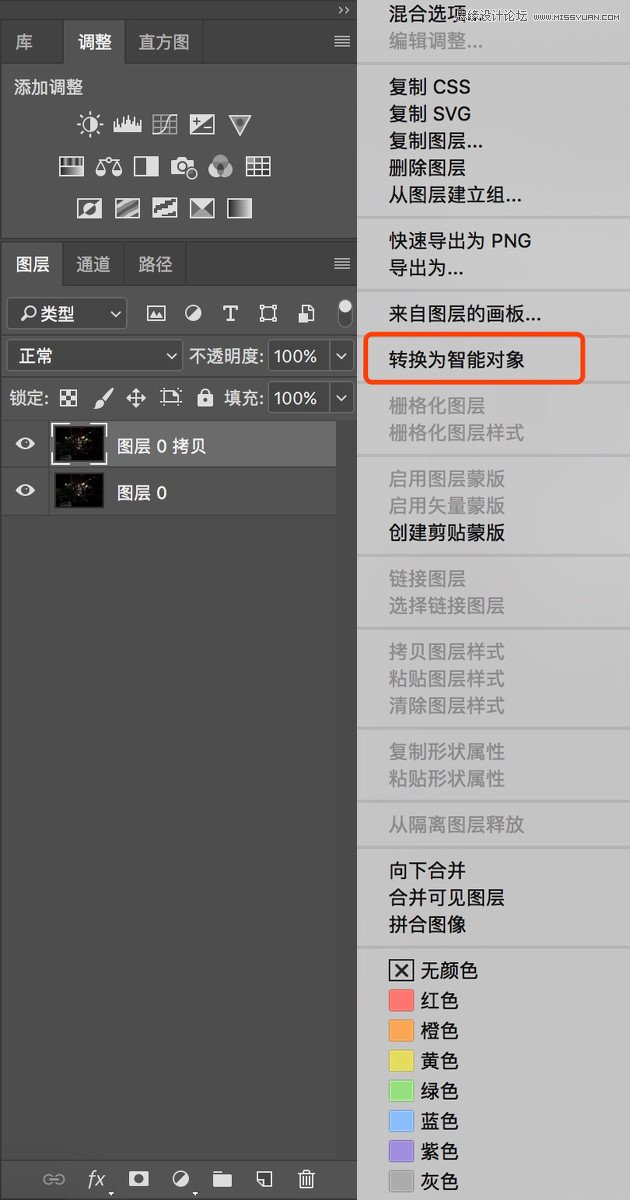Open the 正常 blend mode dropdown
The image size is (630, 1200).
tap(94, 356)
